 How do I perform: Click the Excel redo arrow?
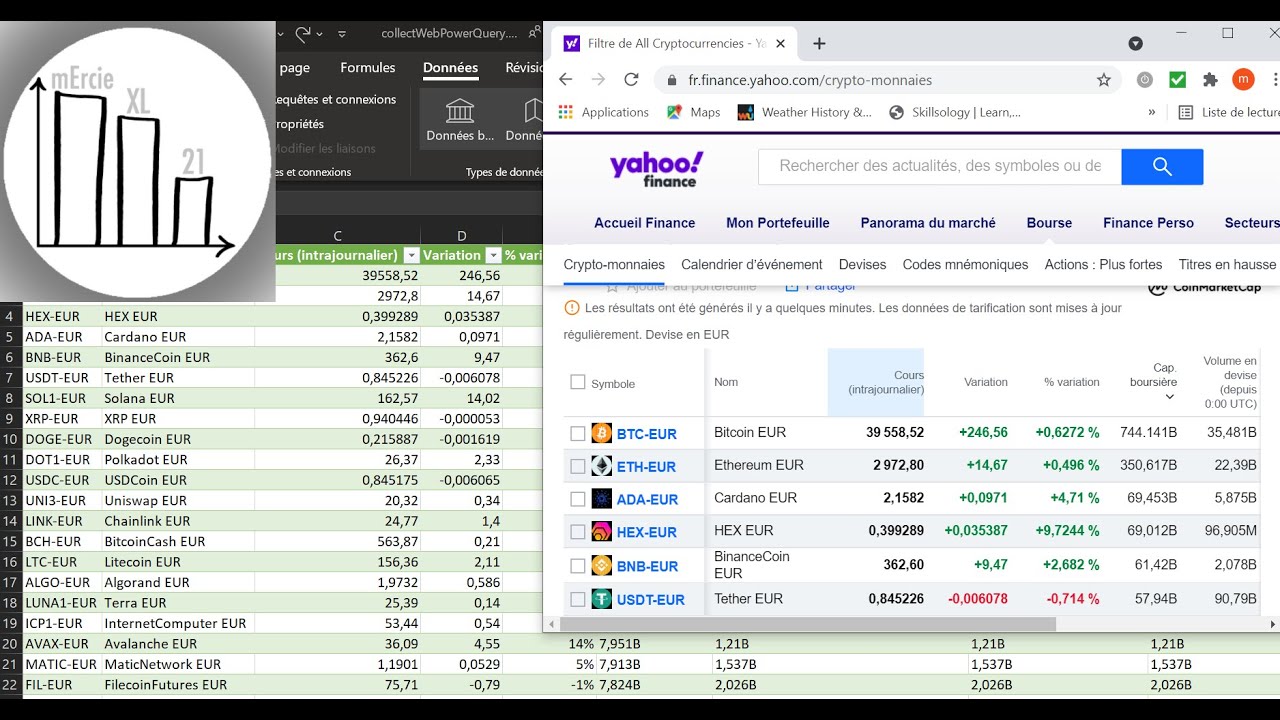click(303, 33)
